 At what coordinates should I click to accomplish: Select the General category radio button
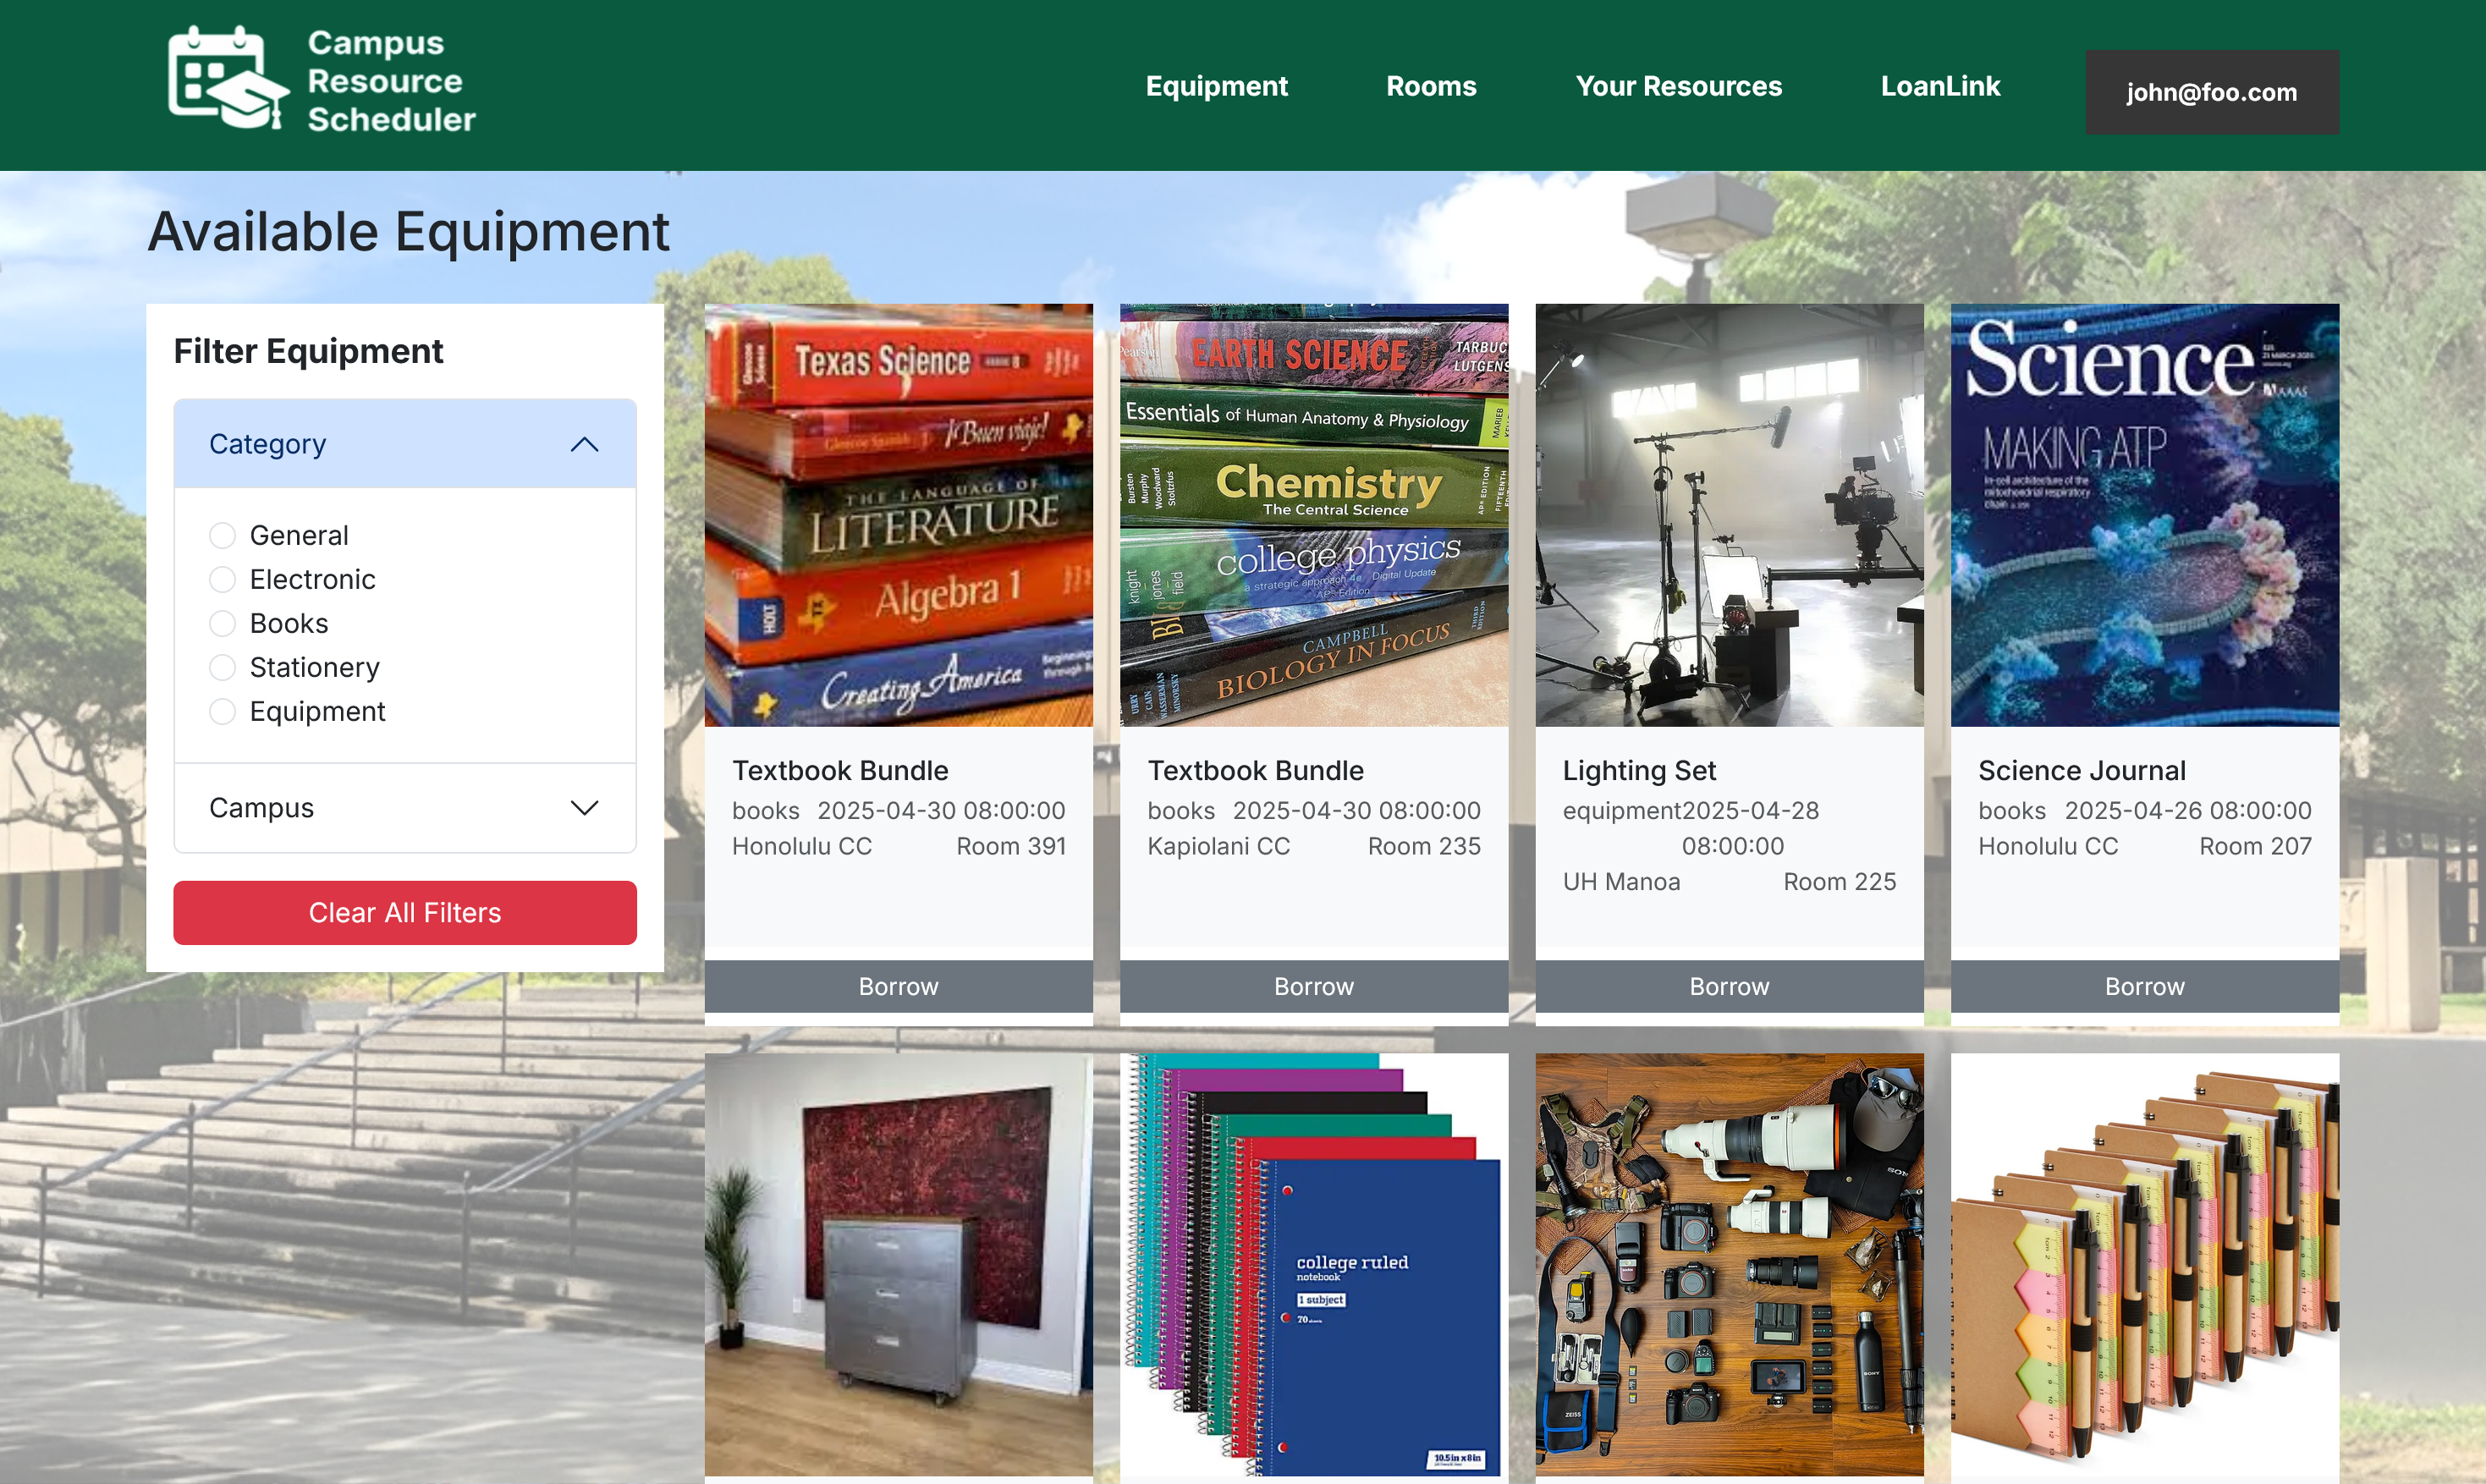point(222,535)
